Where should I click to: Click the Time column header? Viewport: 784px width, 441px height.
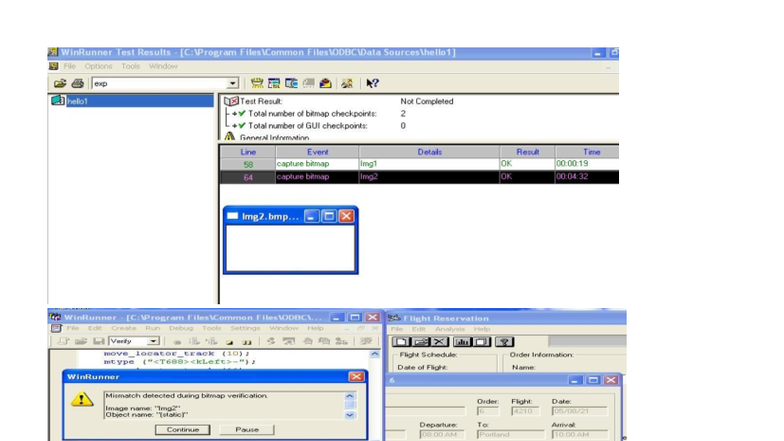pos(592,152)
